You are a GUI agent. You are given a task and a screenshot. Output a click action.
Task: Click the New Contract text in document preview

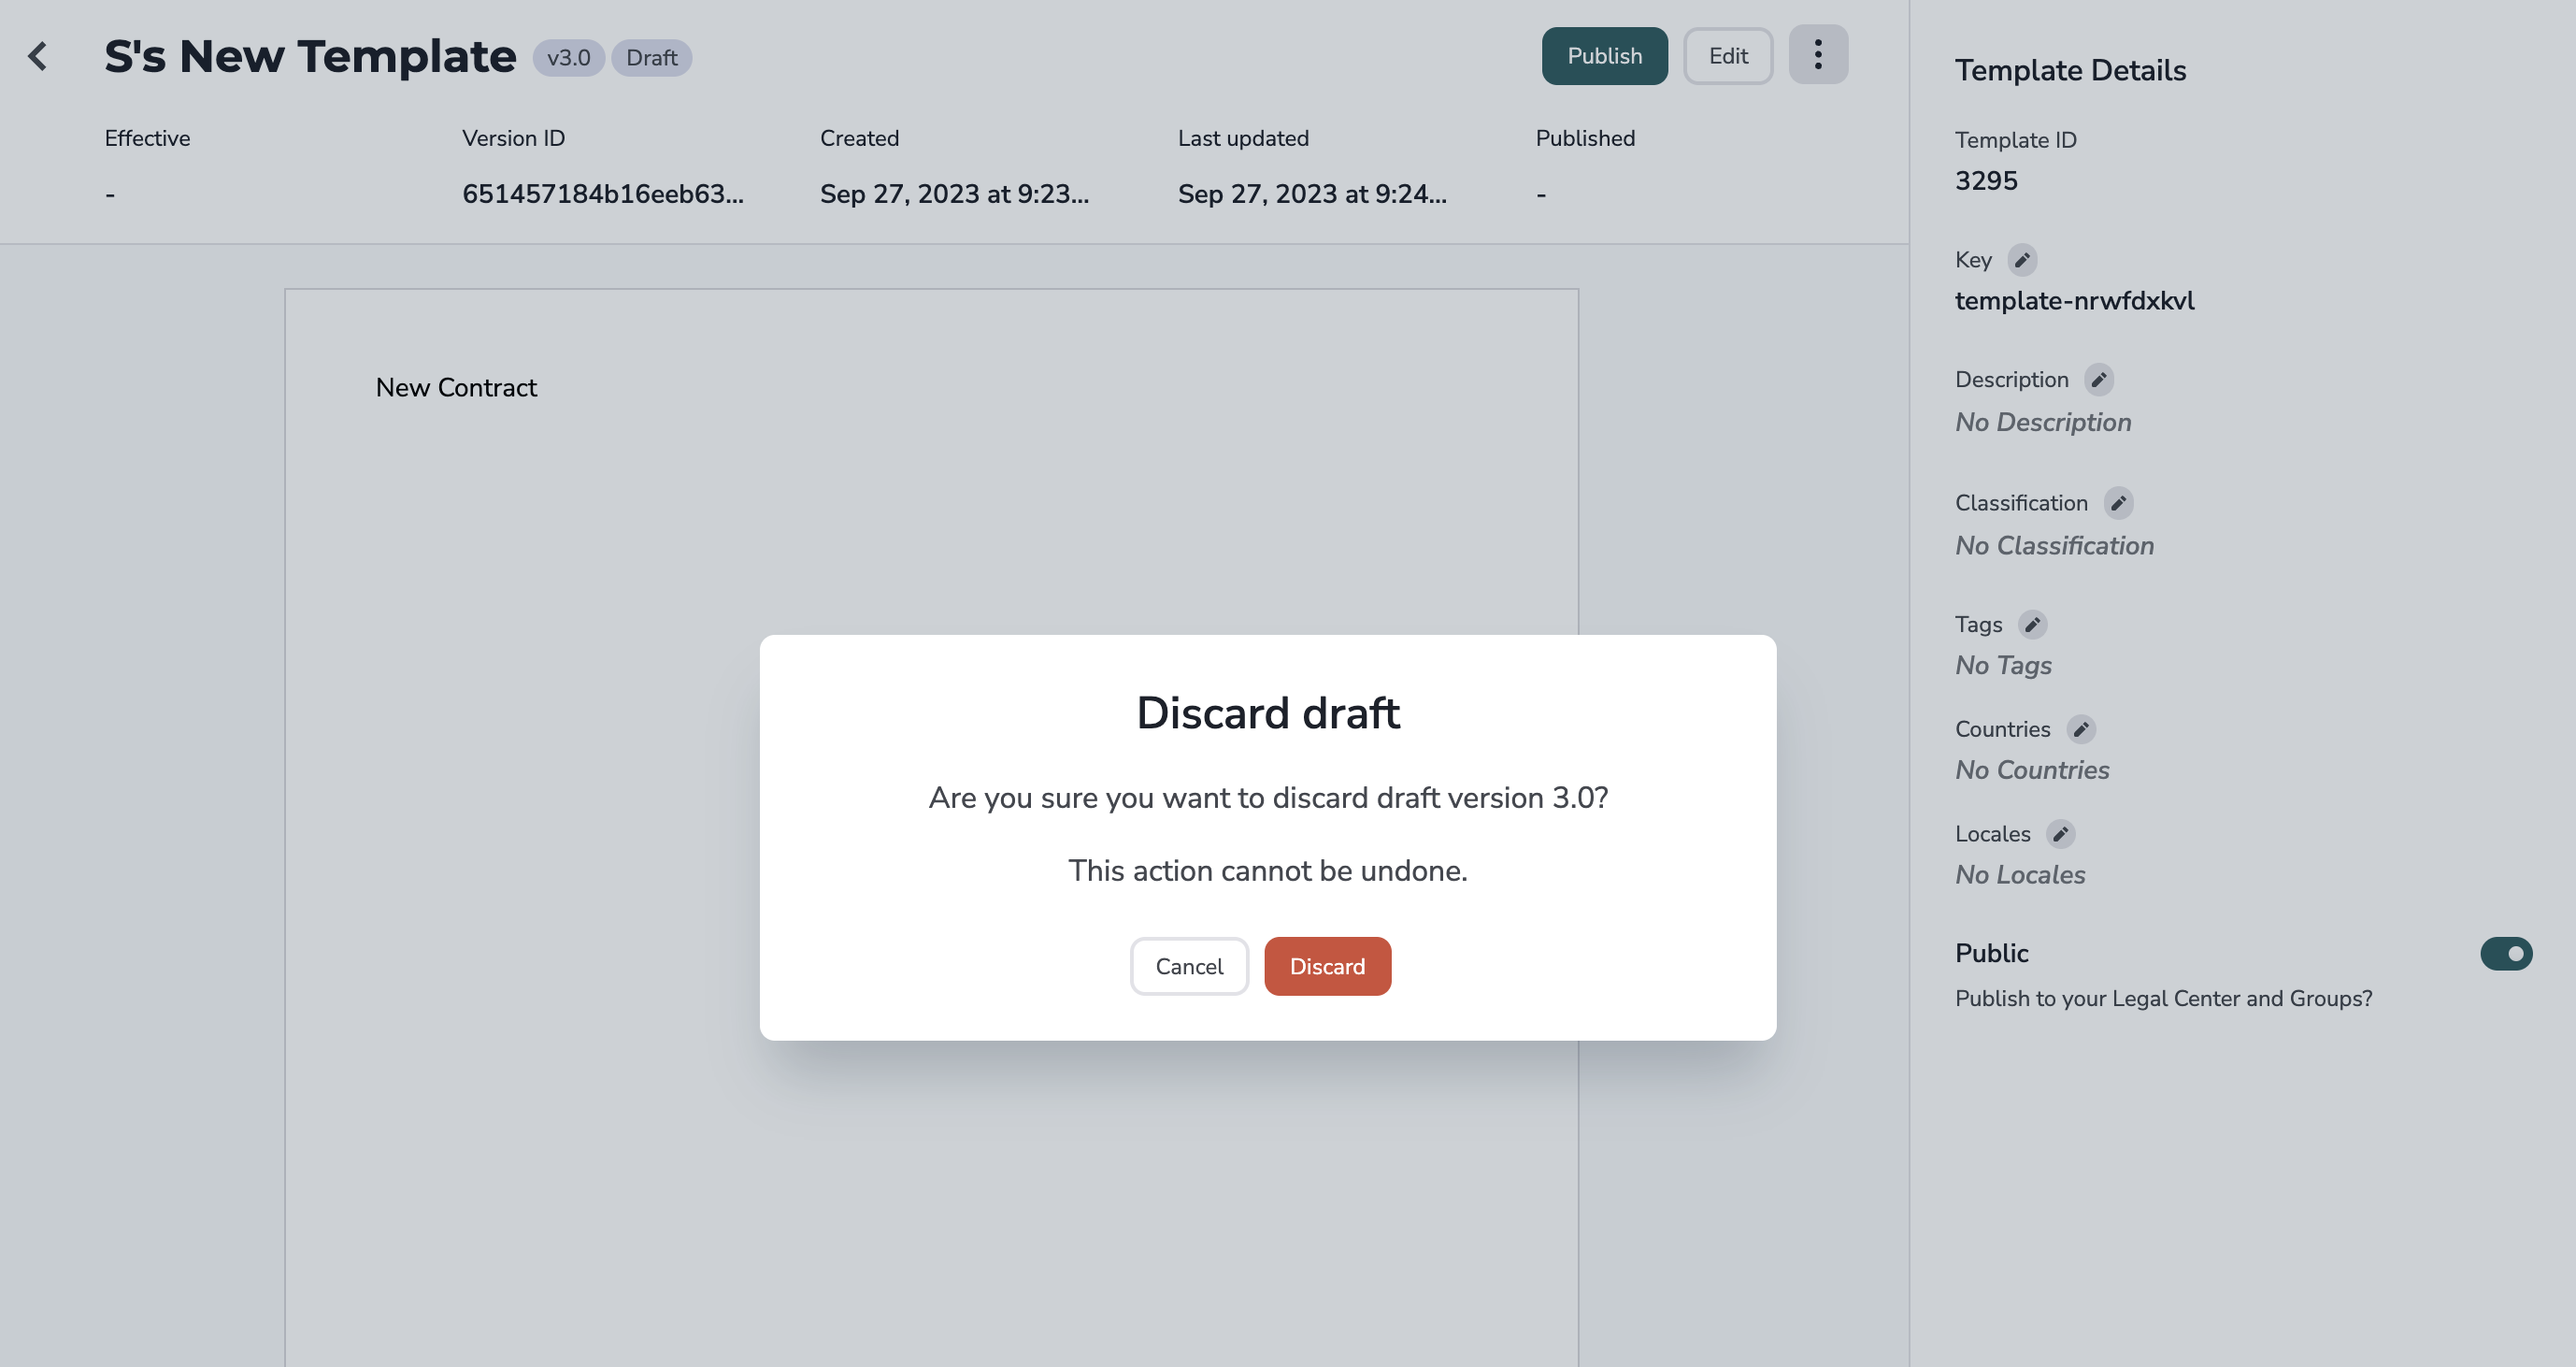pos(456,388)
